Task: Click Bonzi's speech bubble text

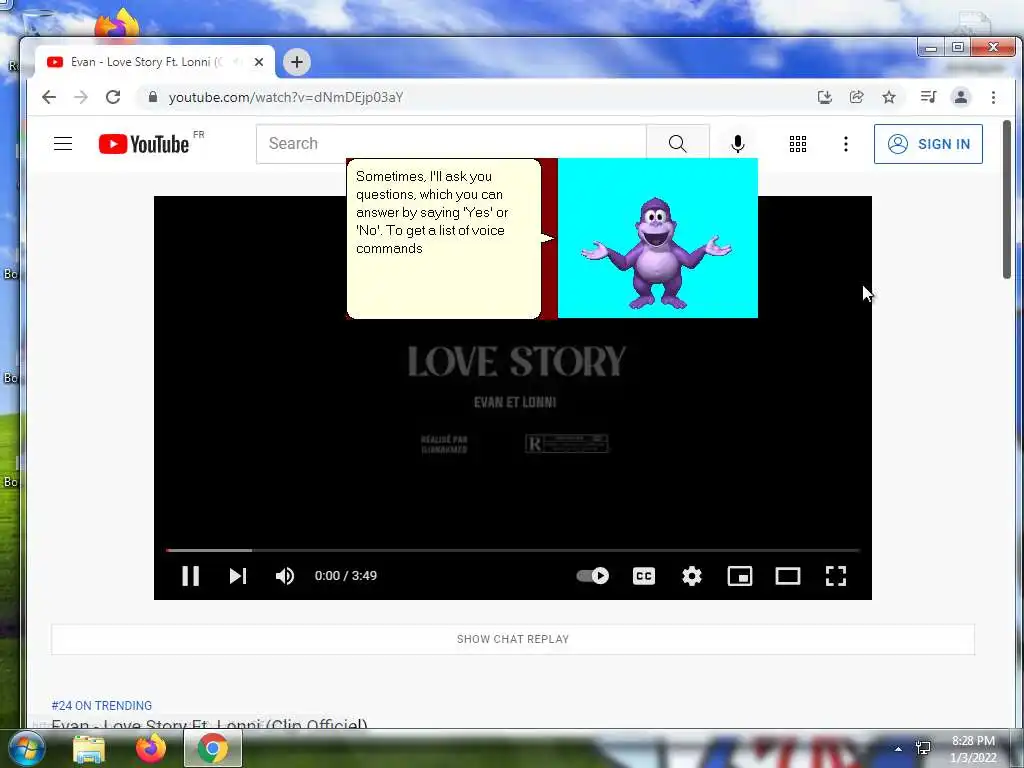Action: 432,212
